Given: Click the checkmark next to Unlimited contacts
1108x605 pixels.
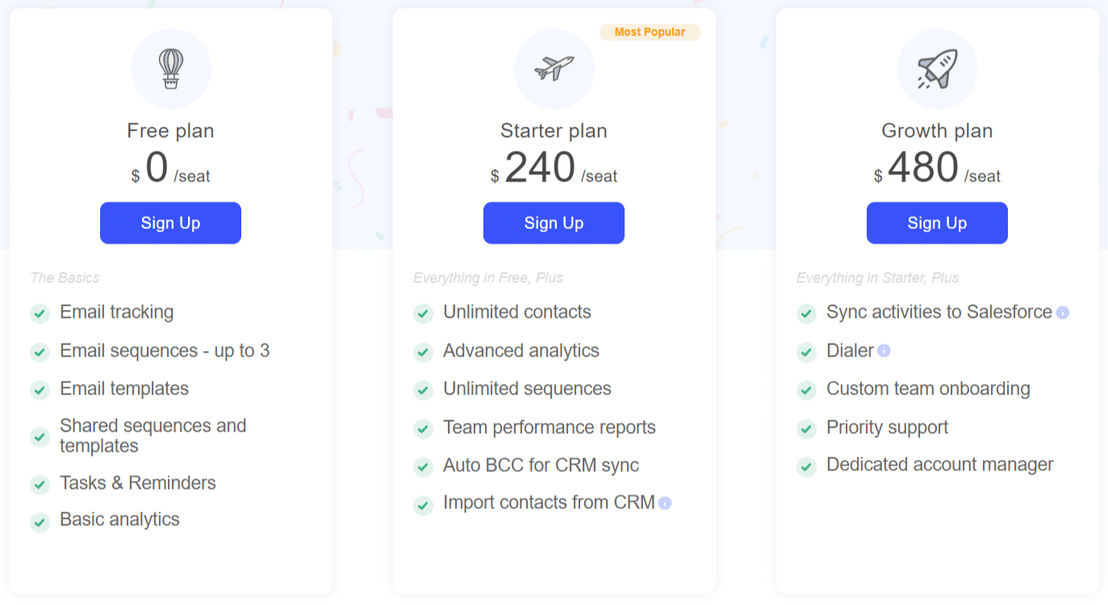Looking at the screenshot, I should click(x=423, y=313).
